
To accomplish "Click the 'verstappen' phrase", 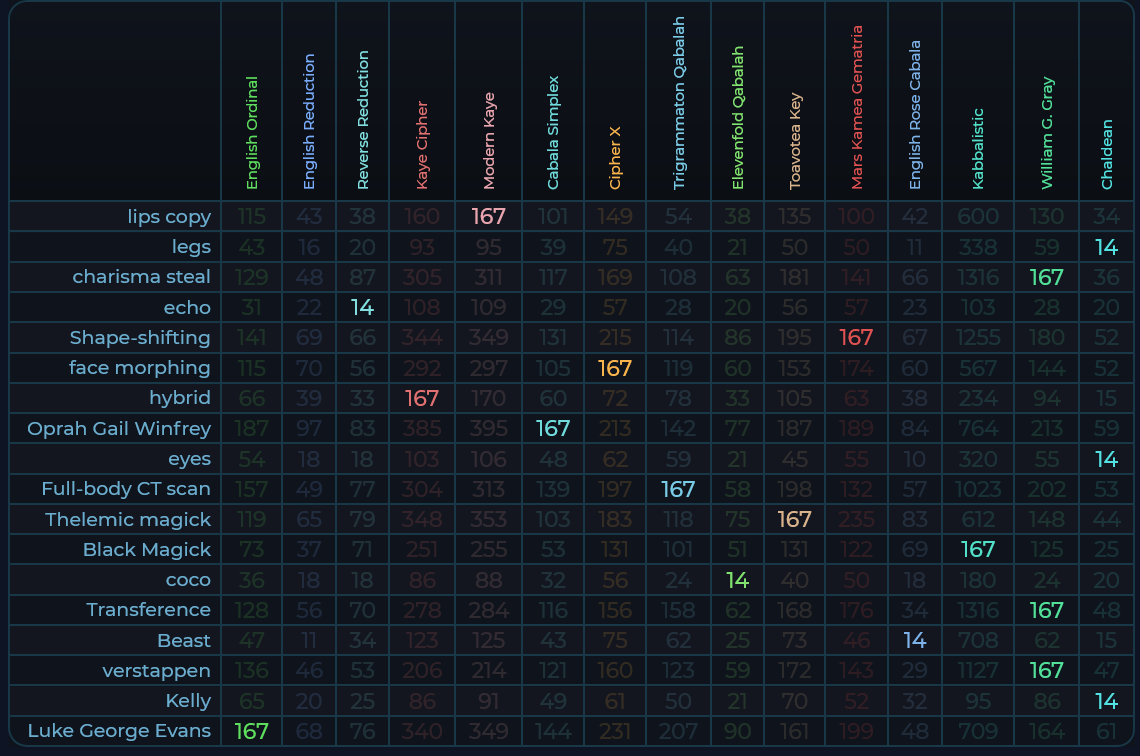I will coord(156,670).
